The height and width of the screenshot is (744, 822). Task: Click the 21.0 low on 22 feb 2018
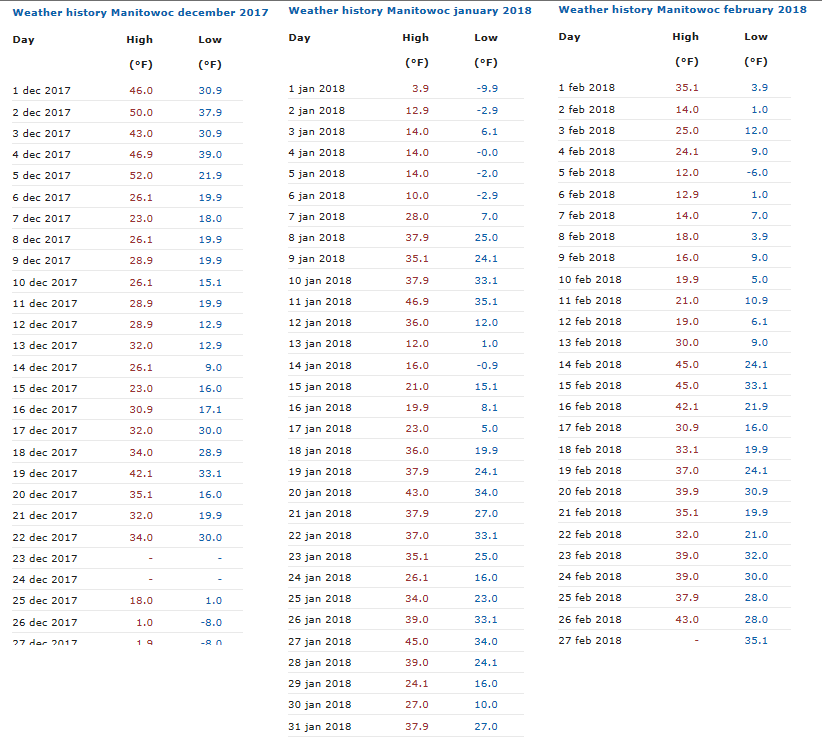(x=756, y=534)
